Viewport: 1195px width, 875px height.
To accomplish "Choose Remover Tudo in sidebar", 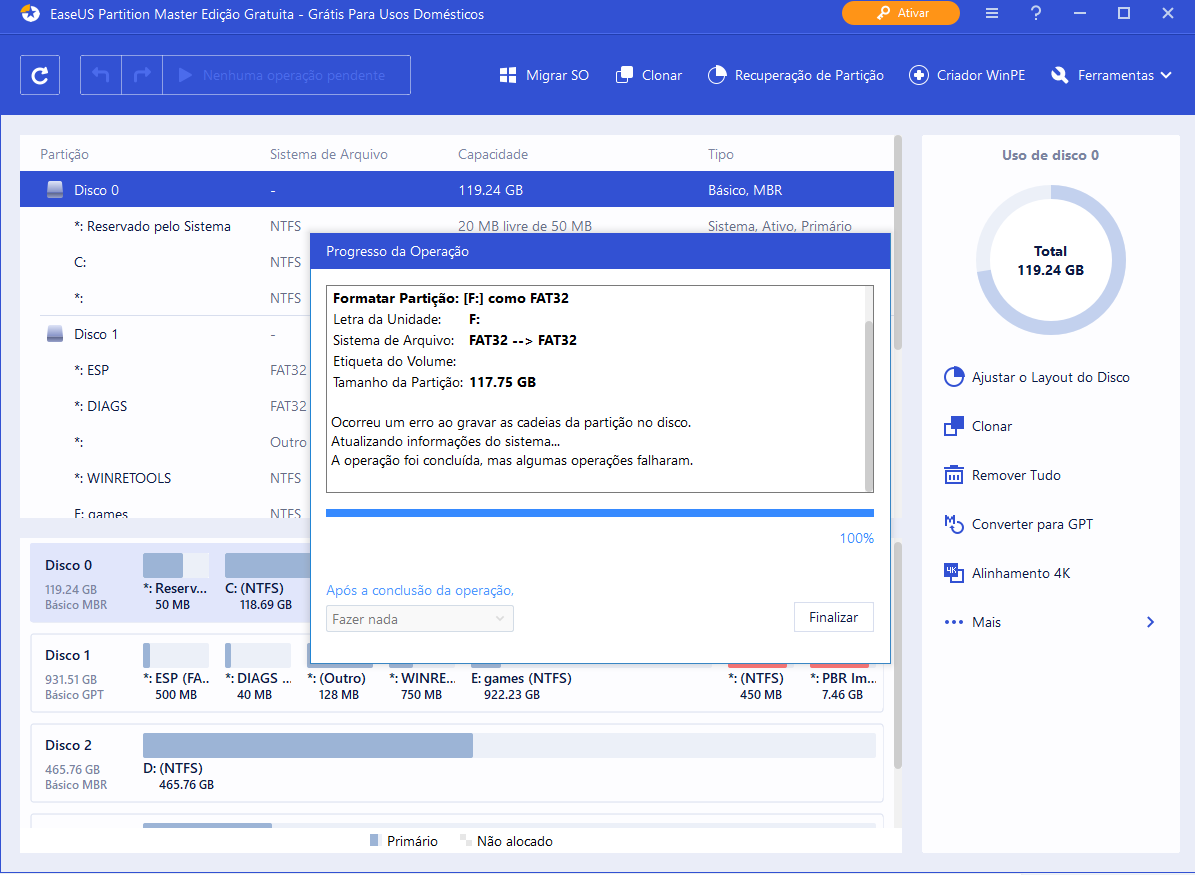I will click(1002, 475).
